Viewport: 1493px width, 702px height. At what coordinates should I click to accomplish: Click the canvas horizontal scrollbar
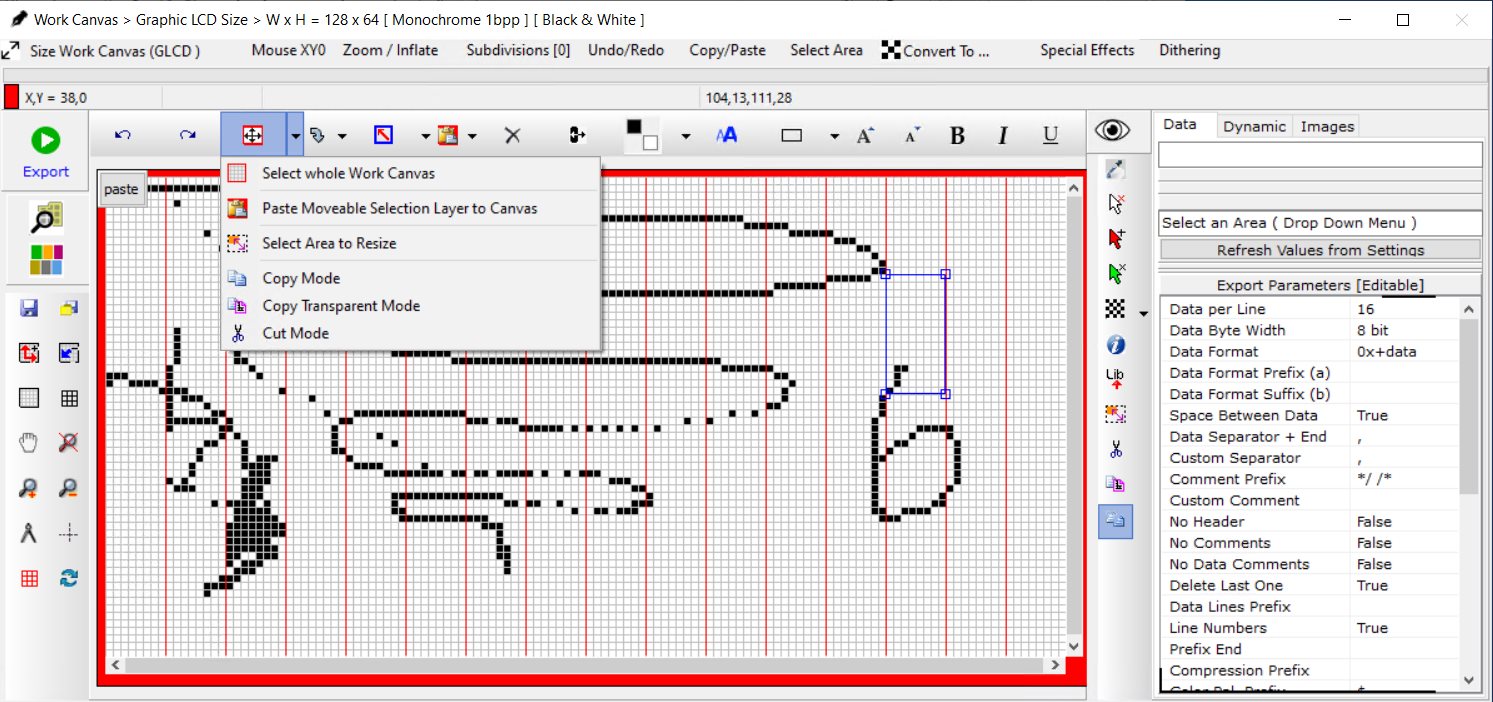pos(587,665)
